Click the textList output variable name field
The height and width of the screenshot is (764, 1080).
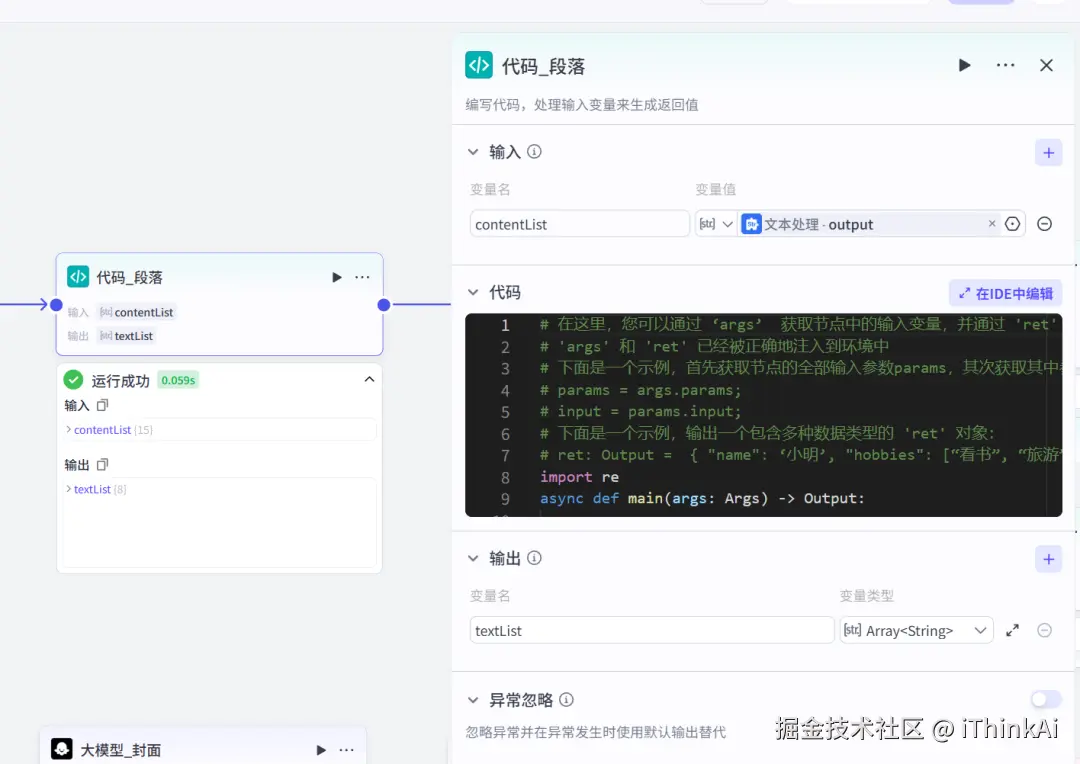pos(651,630)
